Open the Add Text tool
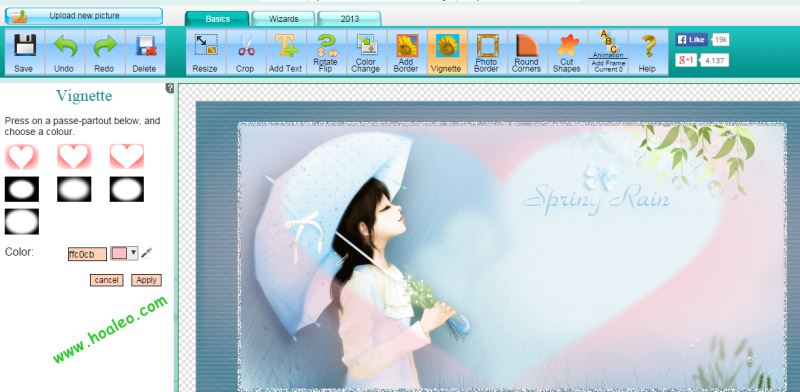This screenshot has height=392, width=800. (286, 52)
